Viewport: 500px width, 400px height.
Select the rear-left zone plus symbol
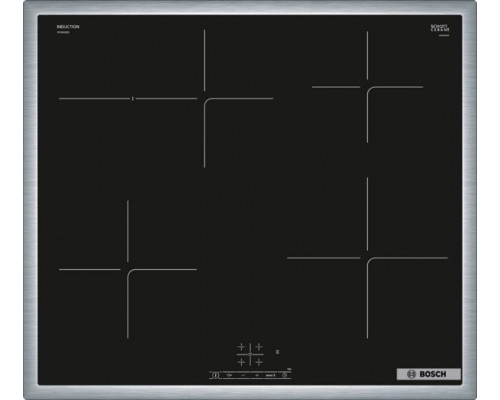point(241,347)
